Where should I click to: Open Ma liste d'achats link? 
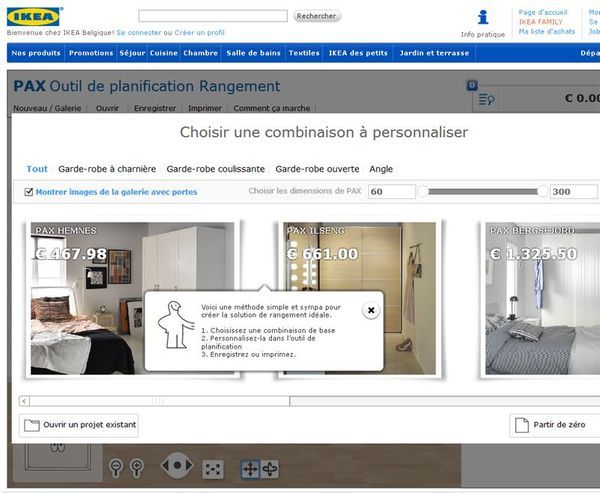(547, 31)
